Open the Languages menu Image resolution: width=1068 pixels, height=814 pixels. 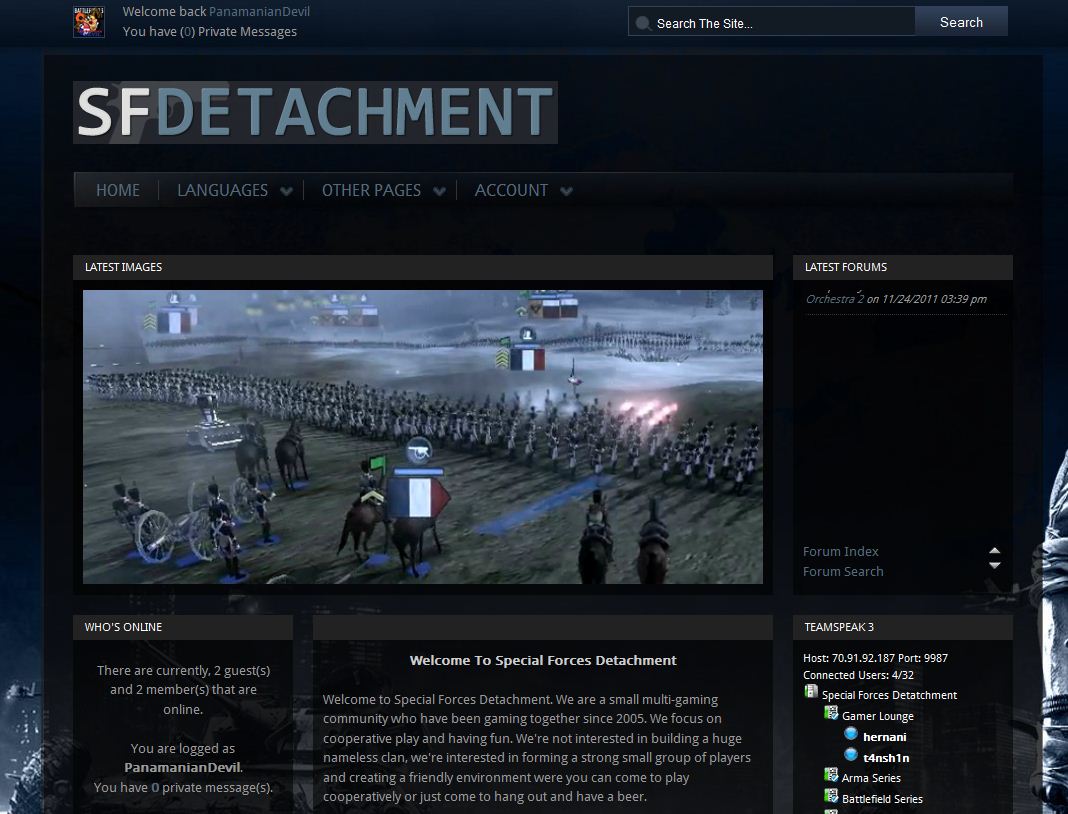click(x=223, y=190)
